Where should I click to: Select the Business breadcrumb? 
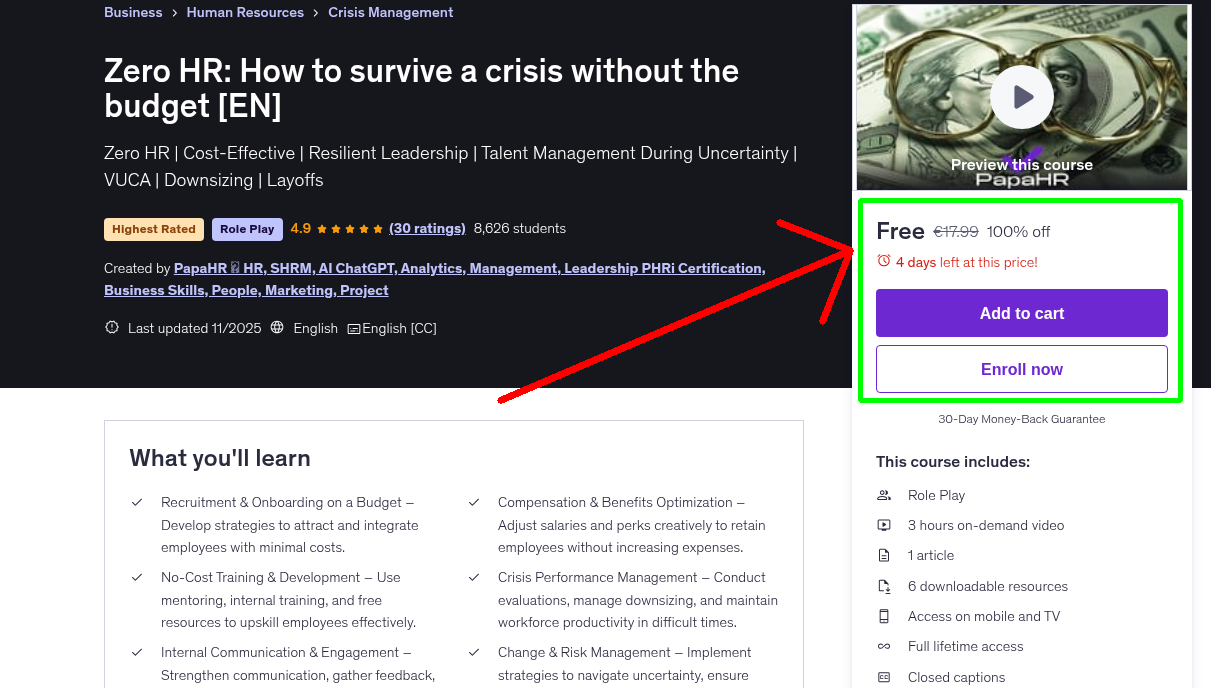pos(133,12)
